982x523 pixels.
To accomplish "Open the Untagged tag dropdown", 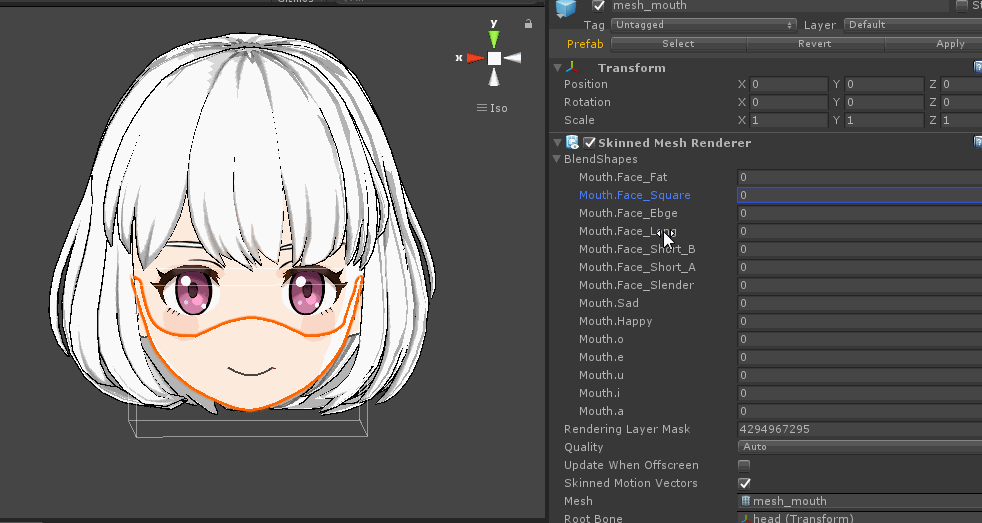I will click(703, 25).
